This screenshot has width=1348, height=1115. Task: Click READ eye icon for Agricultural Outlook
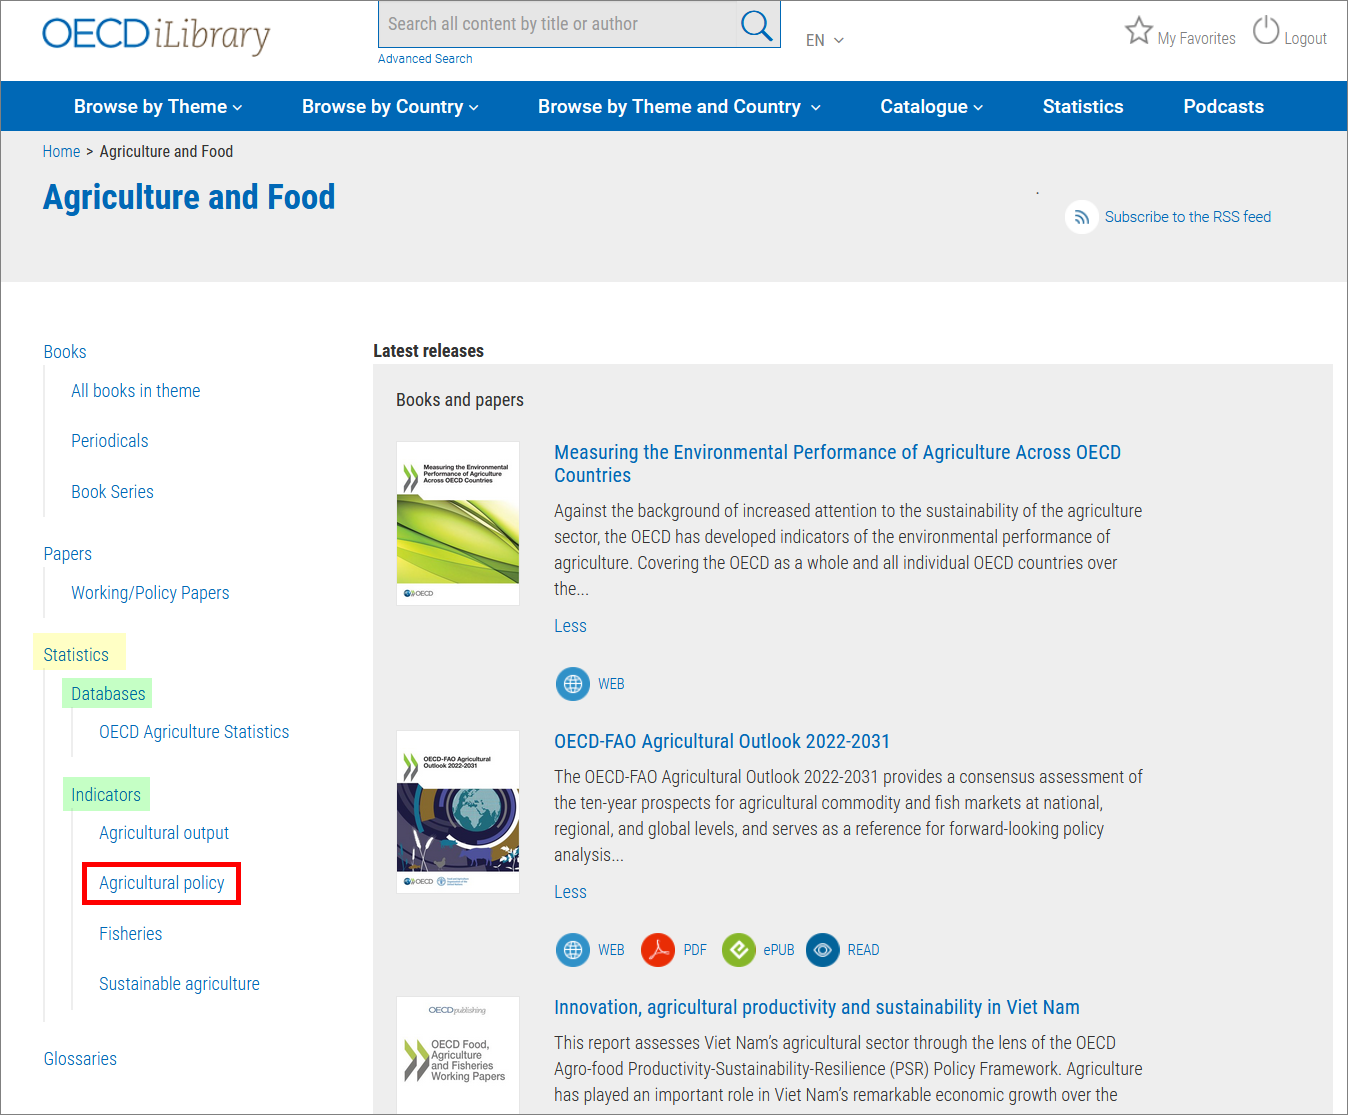(x=822, y=950)
